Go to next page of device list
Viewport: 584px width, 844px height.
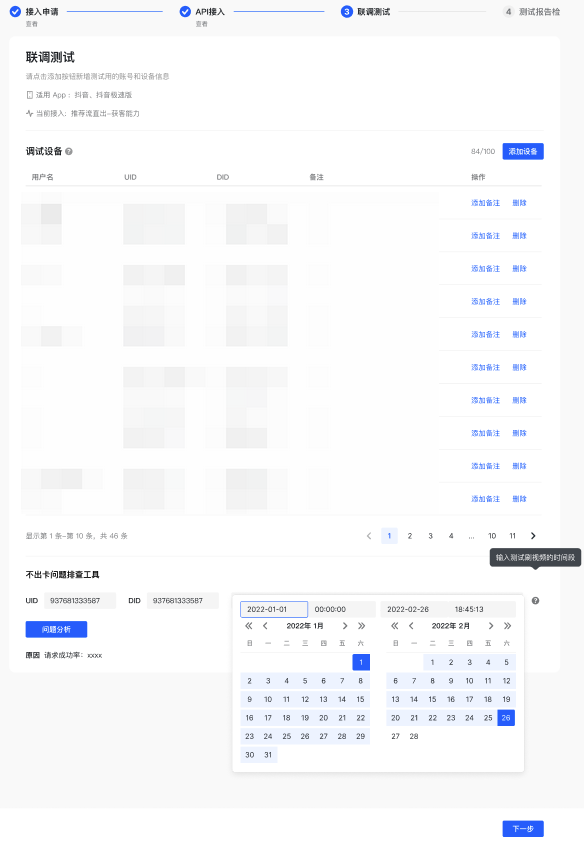click(533, 536)
